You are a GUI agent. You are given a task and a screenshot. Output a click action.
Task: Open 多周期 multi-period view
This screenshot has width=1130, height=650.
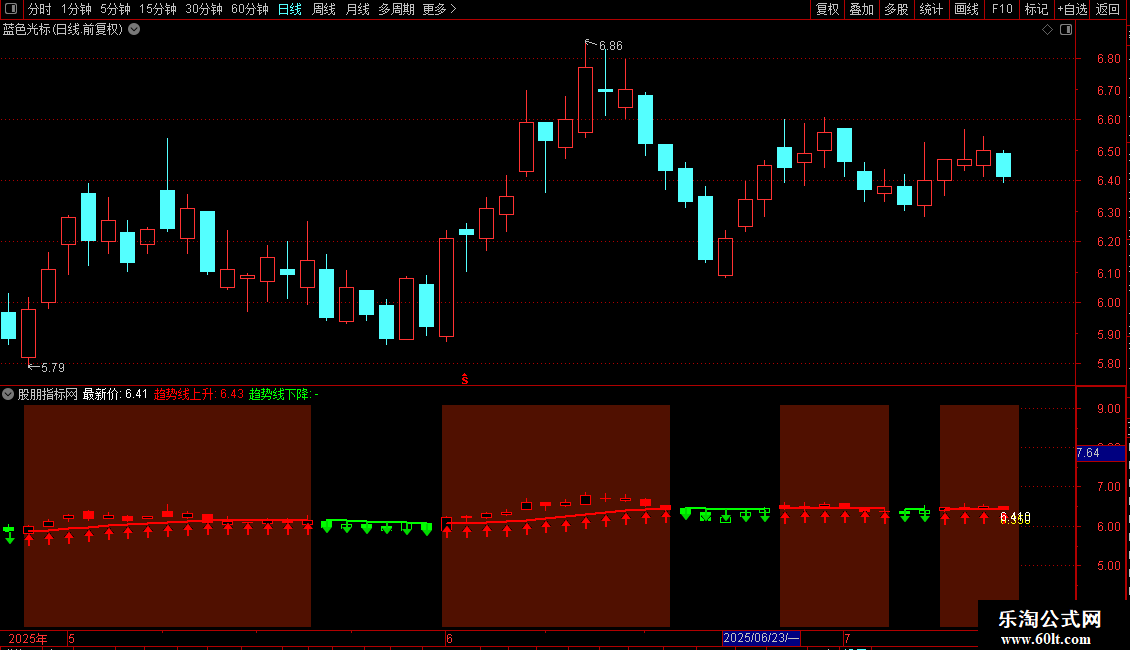(396, 9)
